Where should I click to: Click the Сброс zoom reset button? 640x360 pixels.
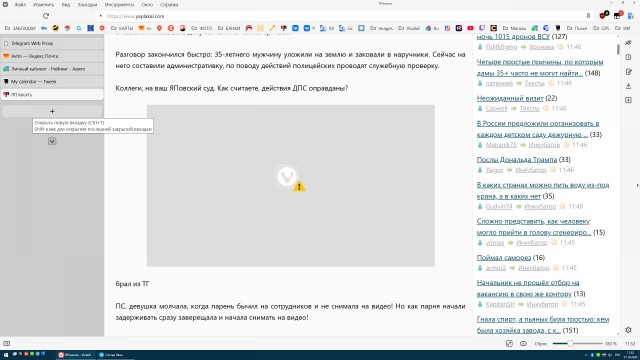(x=541, y=344)
